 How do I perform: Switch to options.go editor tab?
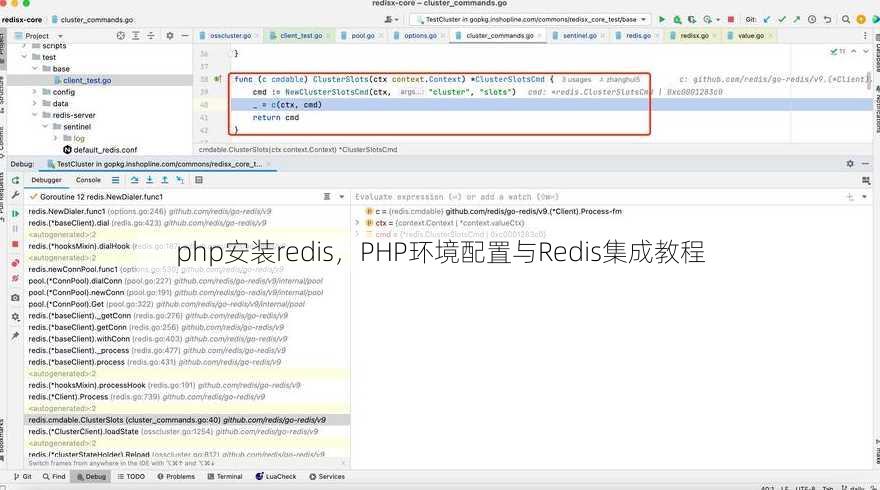[418, 35]
